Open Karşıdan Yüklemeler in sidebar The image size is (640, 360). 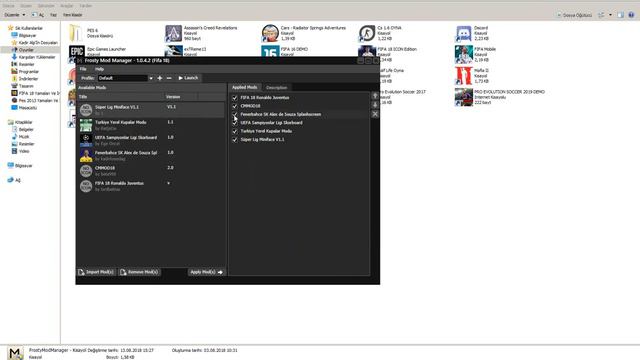(37, 57)
